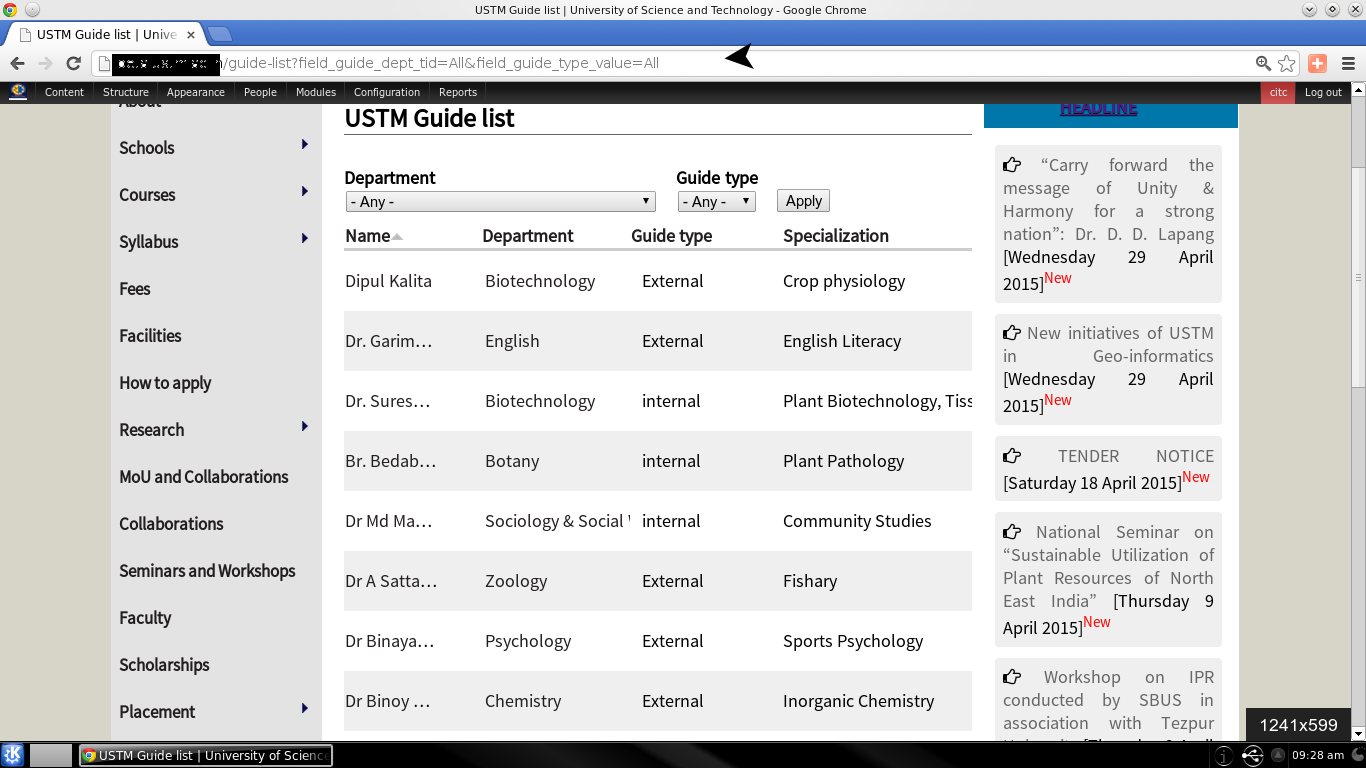
Task: Open the Modules admin menu
Action: coord(316,92)
